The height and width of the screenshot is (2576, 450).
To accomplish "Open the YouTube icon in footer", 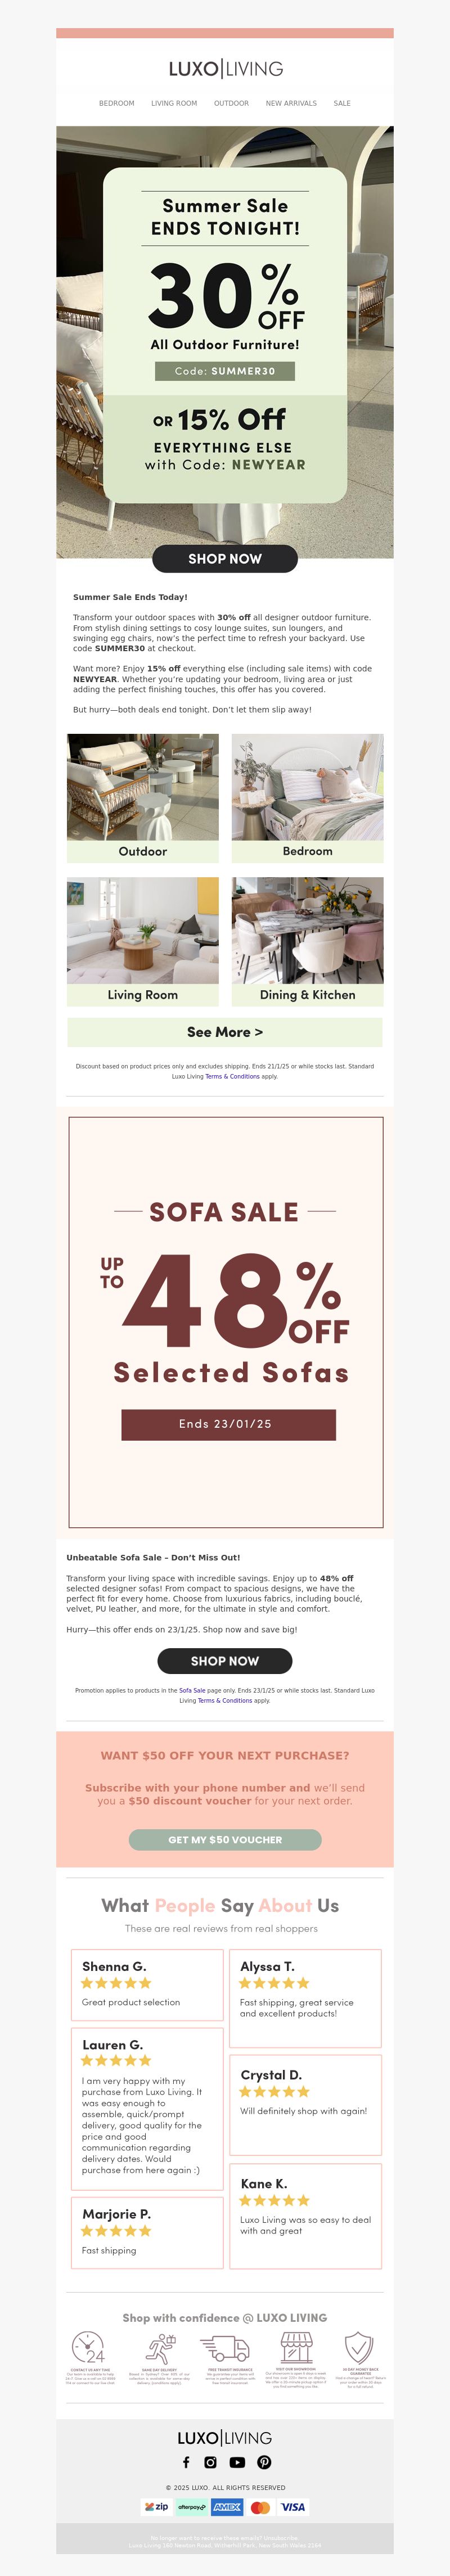I will click(237, 2462).
